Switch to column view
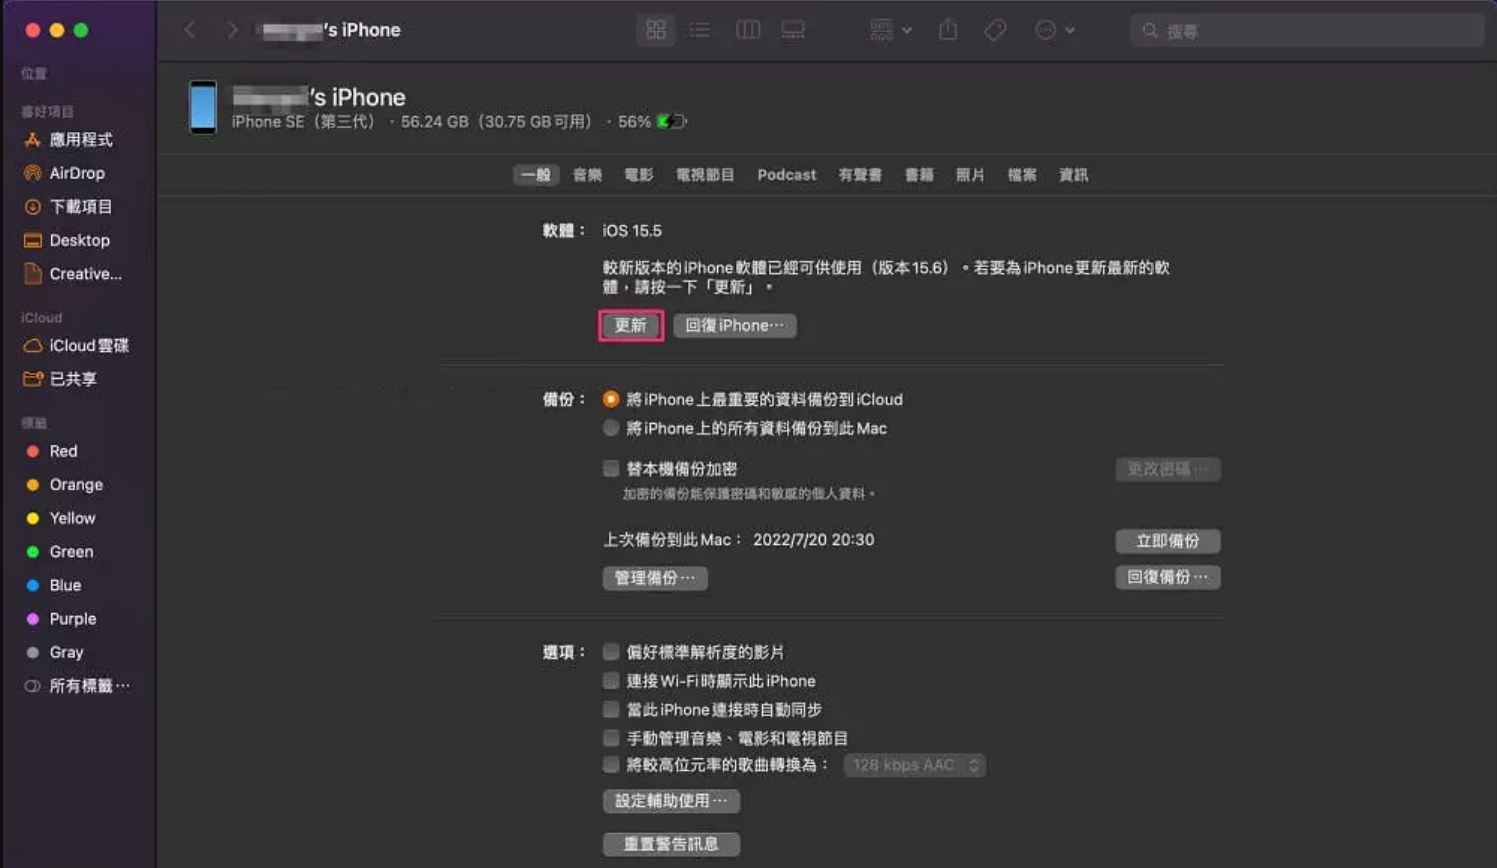Screen dimensions: 1497x868 point(748,30)
